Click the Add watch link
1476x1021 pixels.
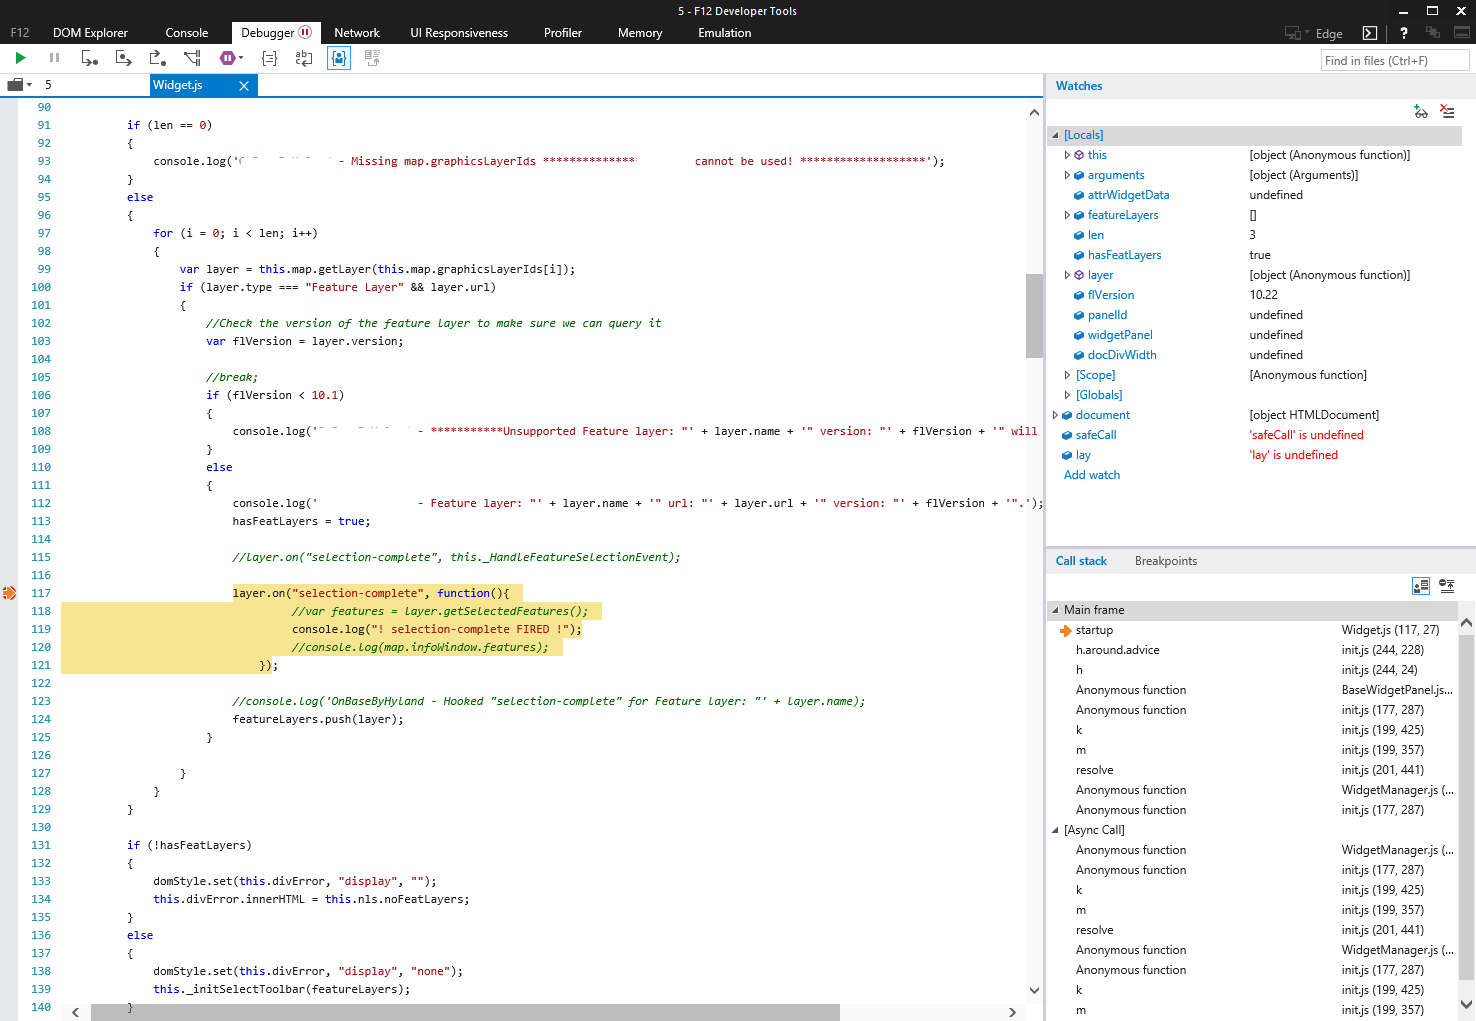1092,475
